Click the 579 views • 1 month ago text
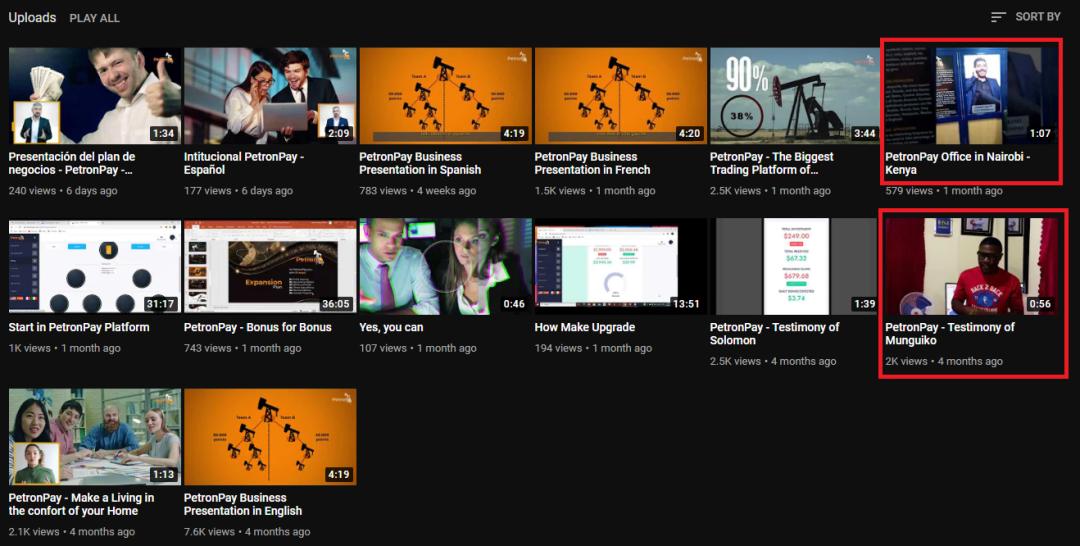 tap(944, 191)
